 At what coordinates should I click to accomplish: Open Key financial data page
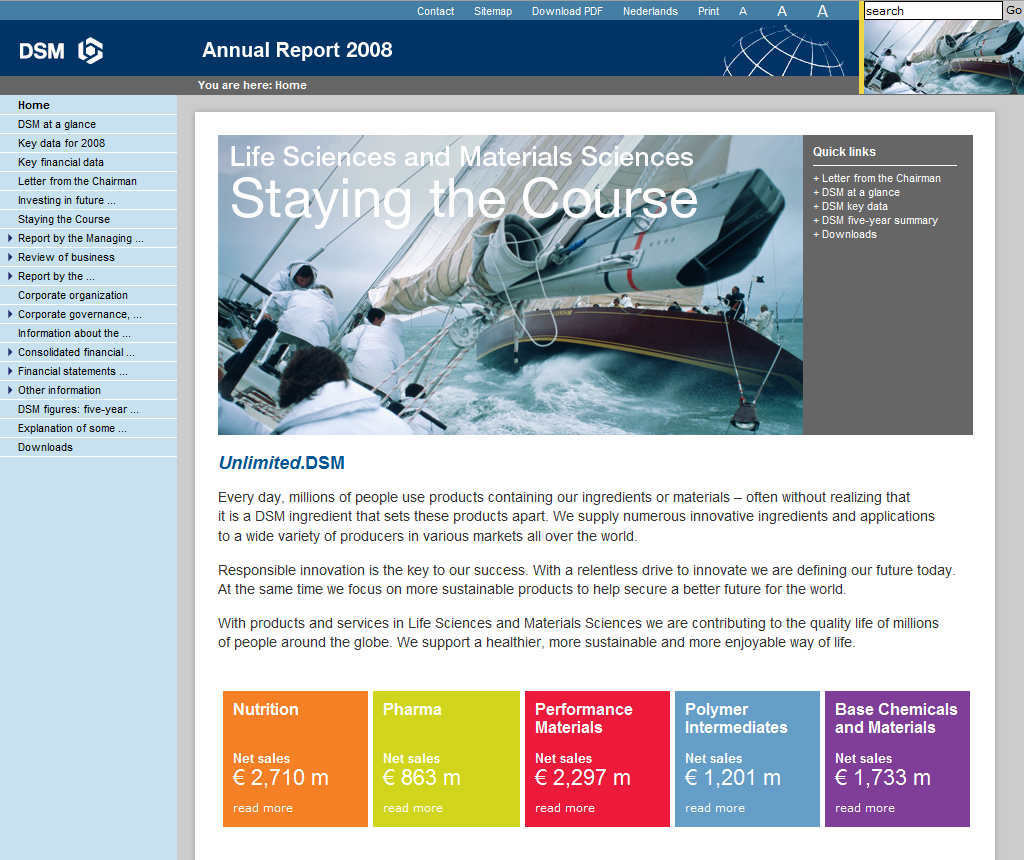61,162
